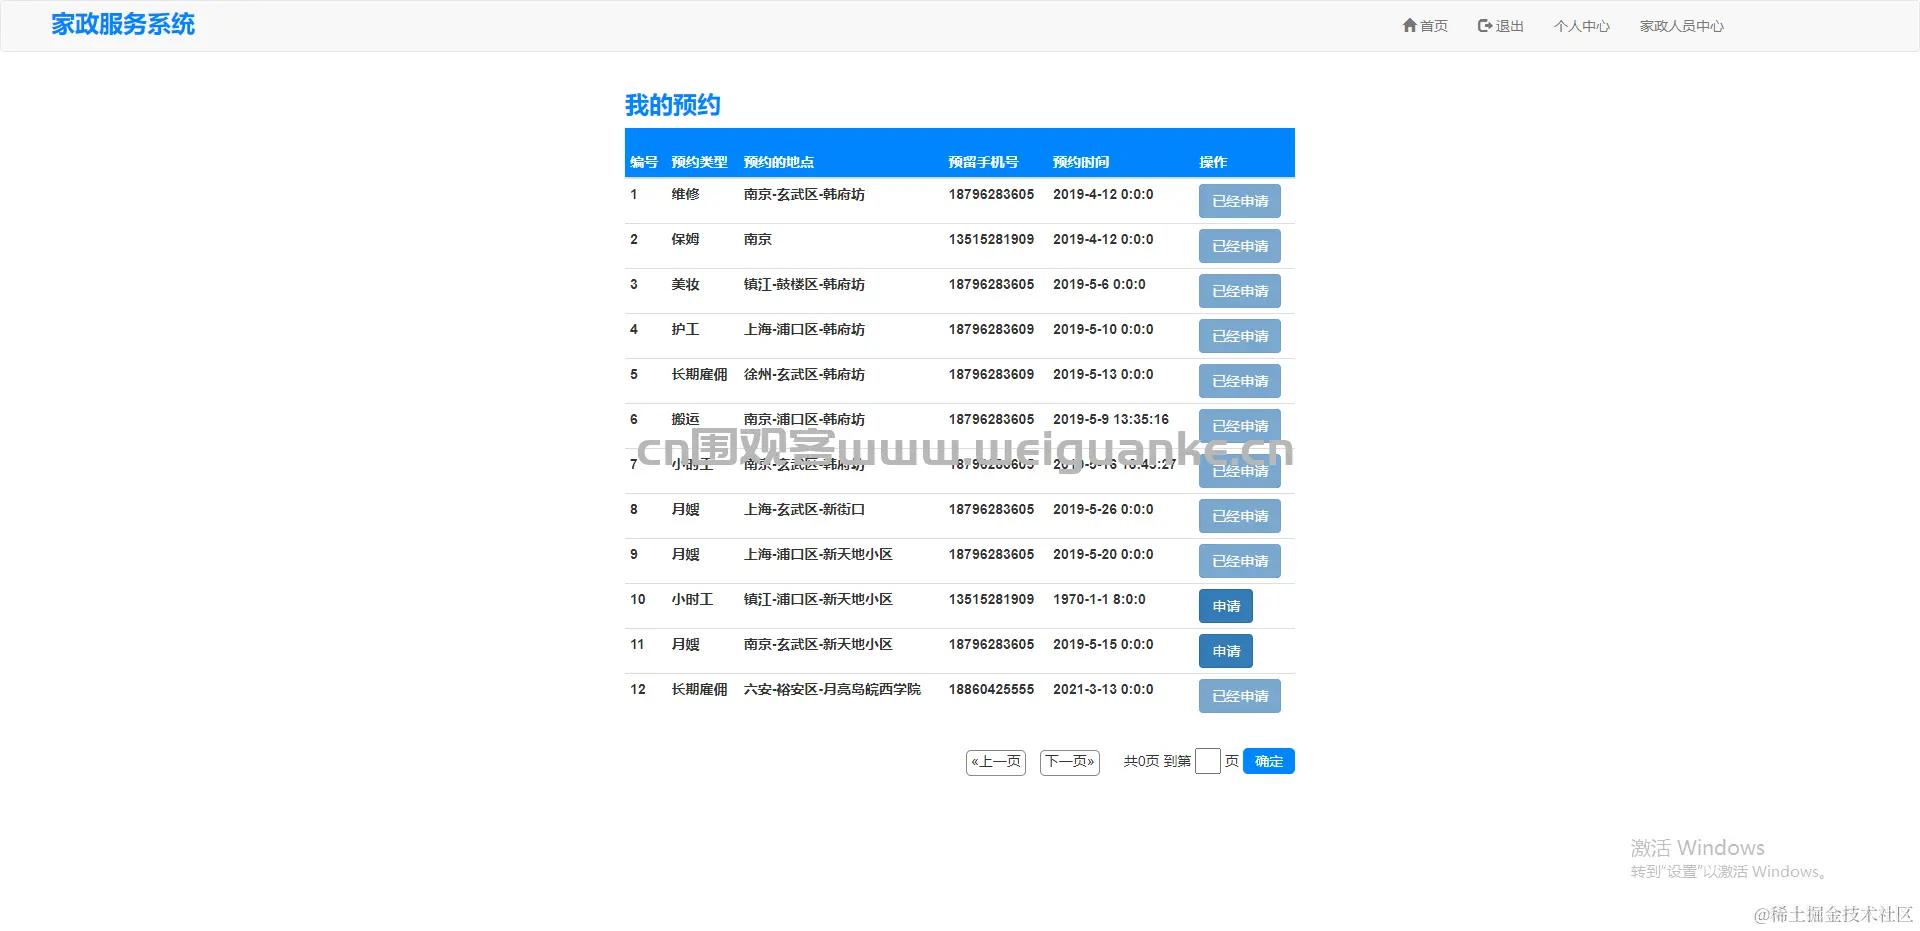Select the 上海-浦口区-韩府坊 location cell
This screenshot has width=1920, height=931.
pyautogui.click(x=804, y=329)
